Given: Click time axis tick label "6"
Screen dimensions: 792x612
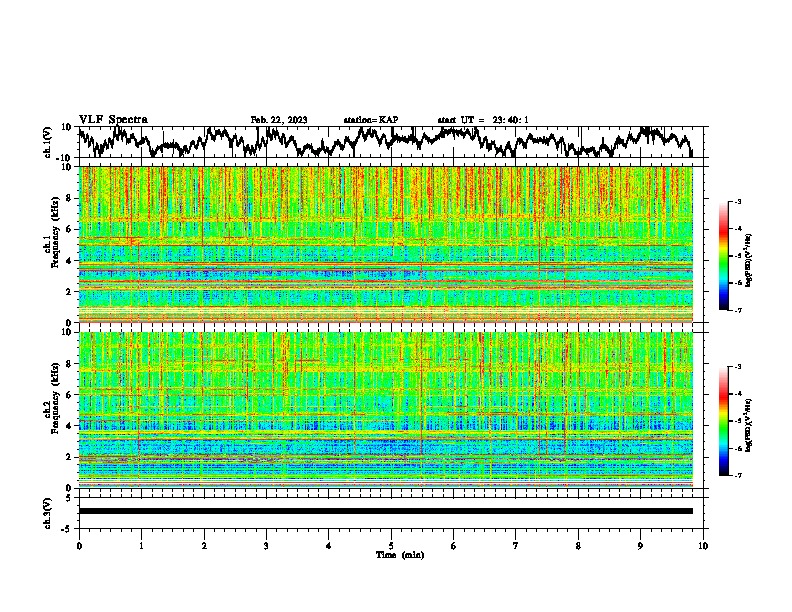Looking at the screenshot, I should point(454,546).
